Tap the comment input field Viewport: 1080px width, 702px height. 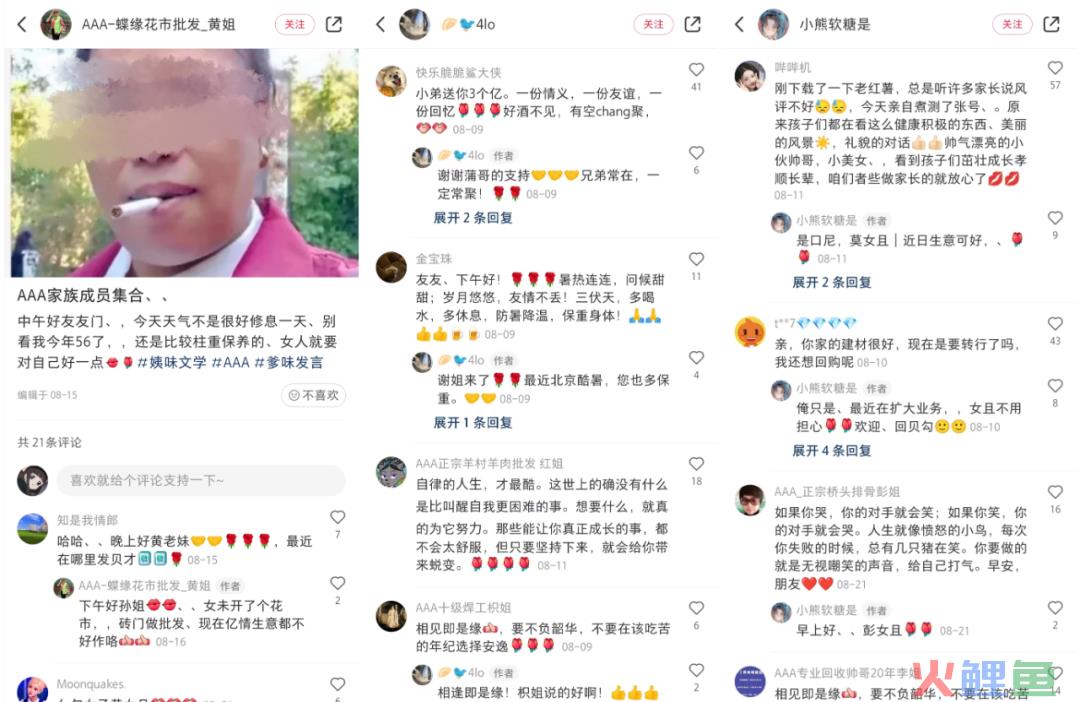[x=200, y=480]
